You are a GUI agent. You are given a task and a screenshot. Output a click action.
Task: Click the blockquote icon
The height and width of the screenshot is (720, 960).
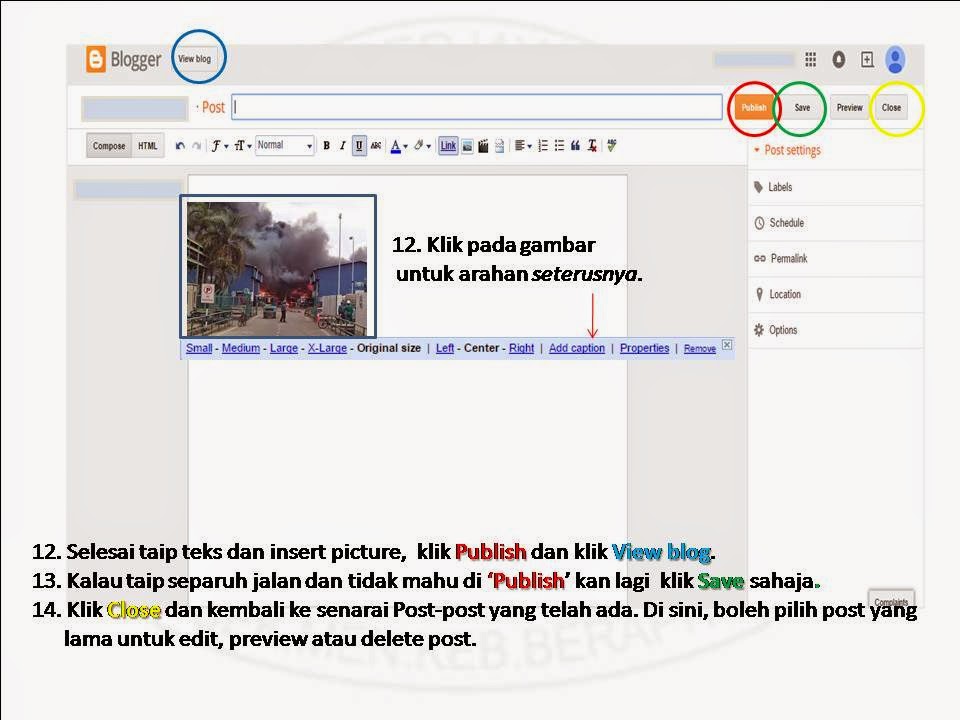click(x=575, y=145)
